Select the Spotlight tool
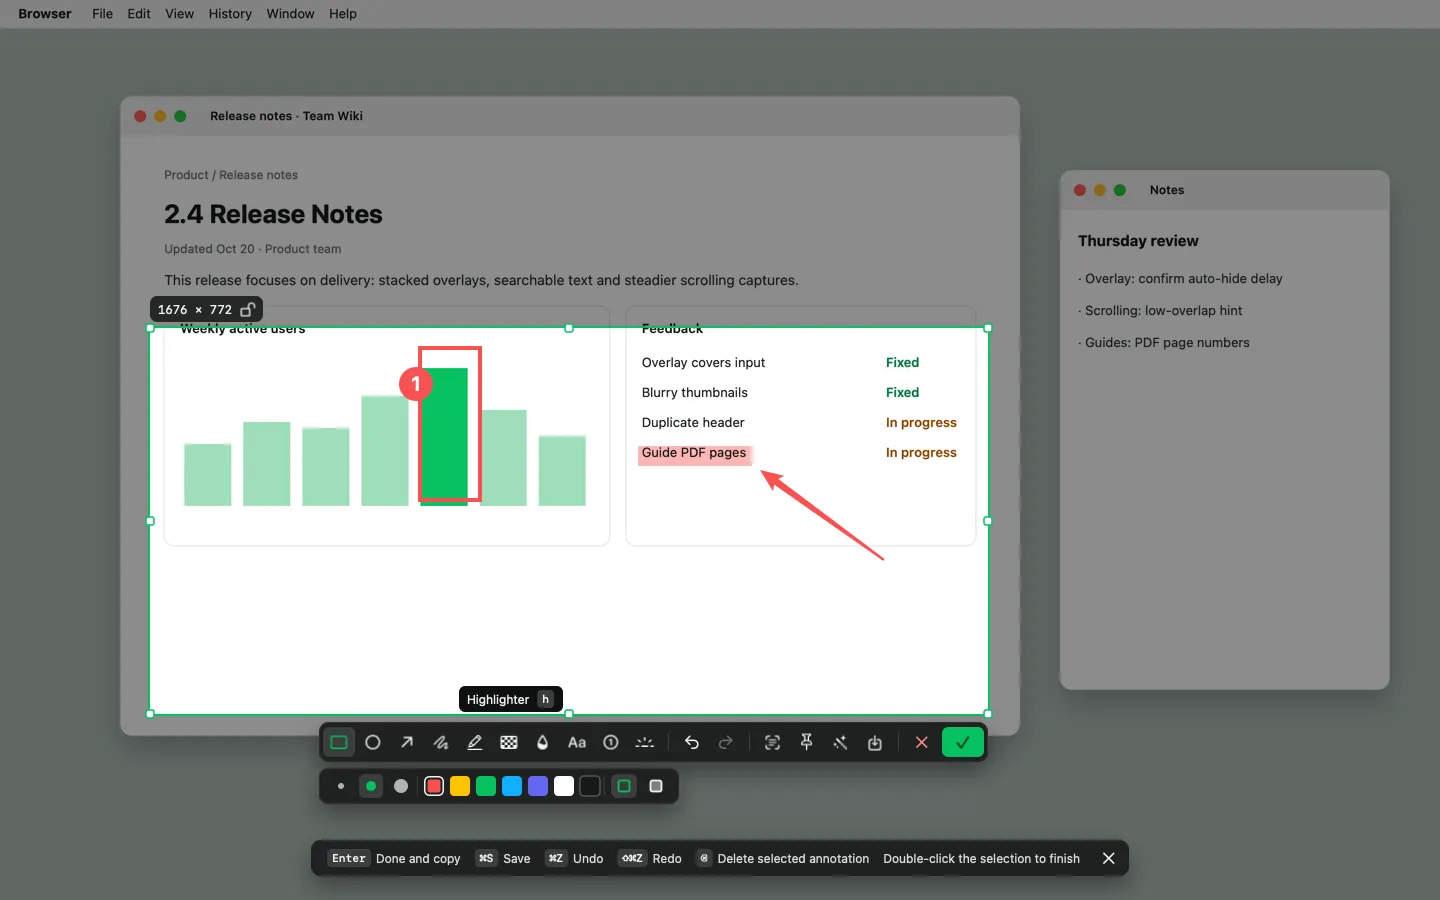Viewport: 1440px width, 900px height. (x=645, y=743)
